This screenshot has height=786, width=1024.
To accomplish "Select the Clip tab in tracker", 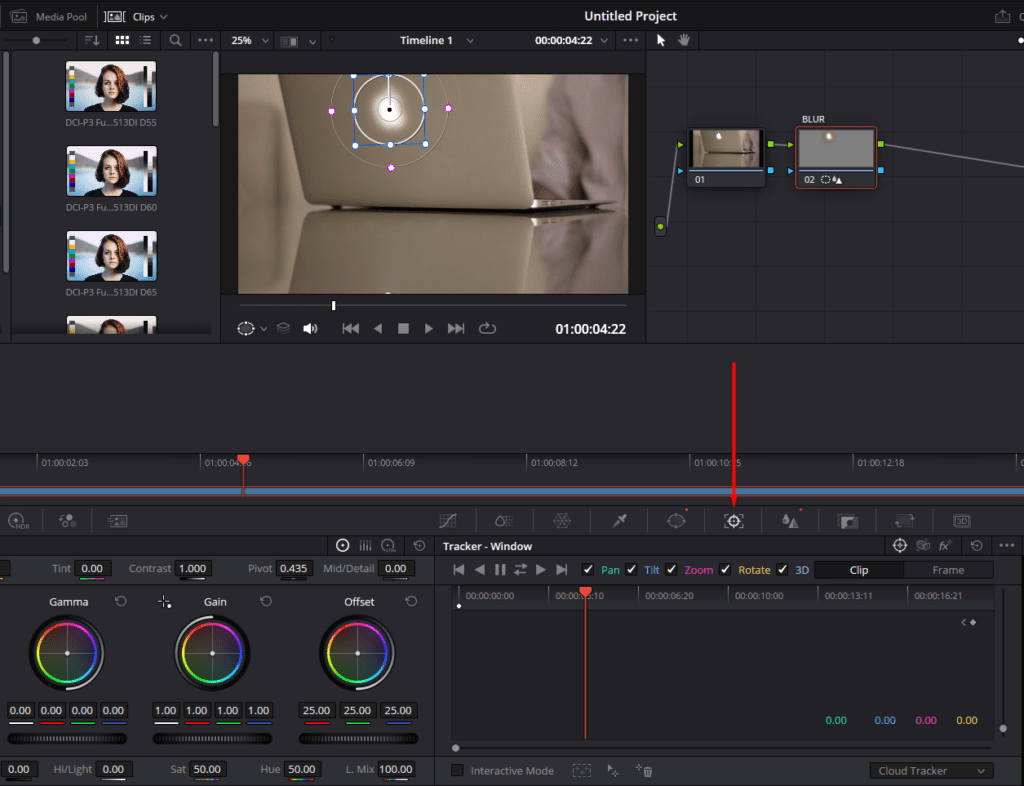I will click(x=858, y=570).
